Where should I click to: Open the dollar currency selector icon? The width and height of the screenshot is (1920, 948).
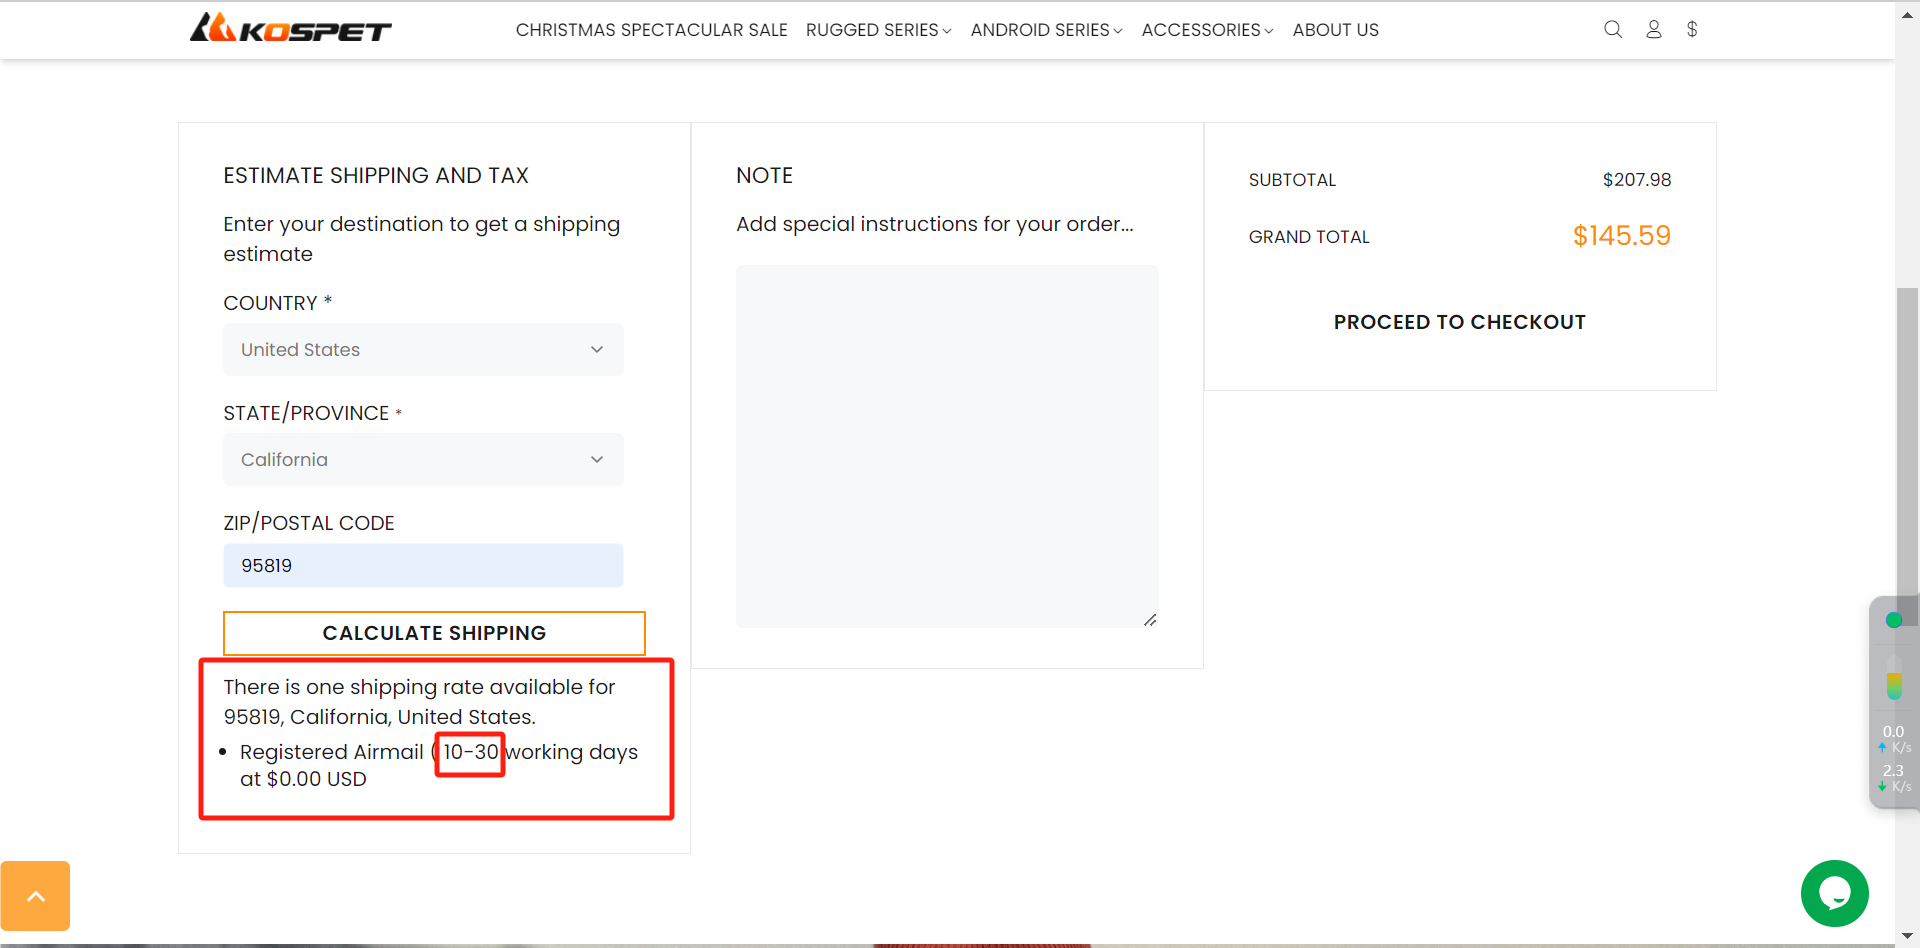coord(1692,29)
